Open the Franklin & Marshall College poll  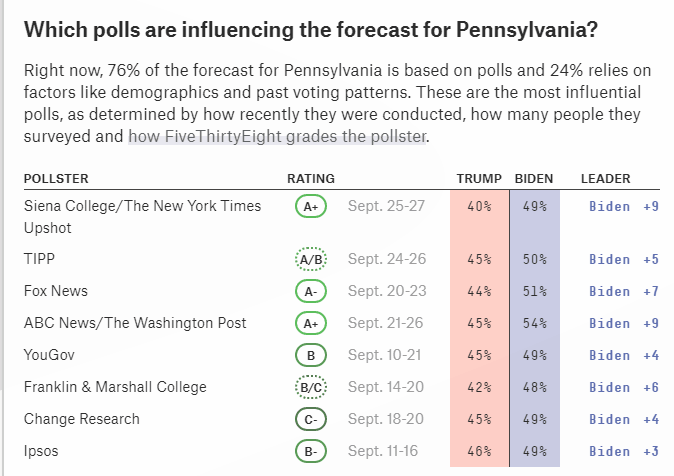click(x=115, y=387)
